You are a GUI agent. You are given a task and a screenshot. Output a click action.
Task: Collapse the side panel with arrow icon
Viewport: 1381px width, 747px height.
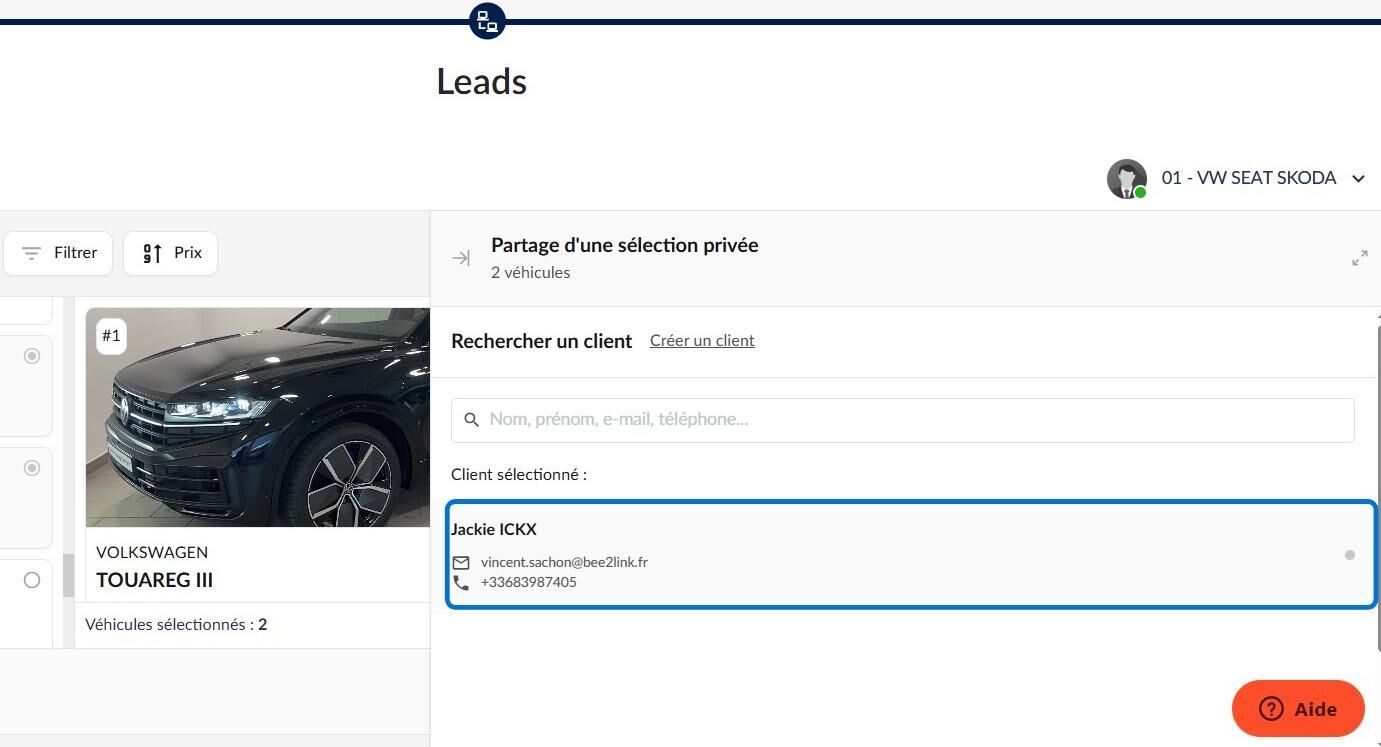[461, 258]
